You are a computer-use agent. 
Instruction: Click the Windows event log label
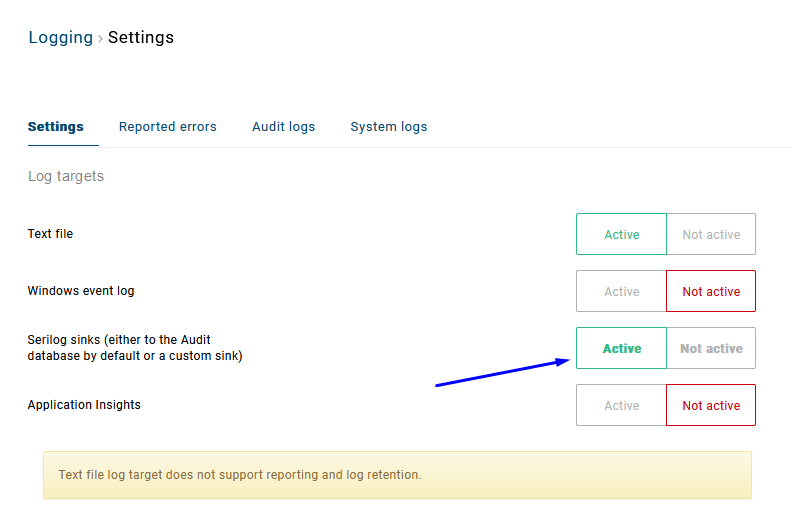click(81, 291)
